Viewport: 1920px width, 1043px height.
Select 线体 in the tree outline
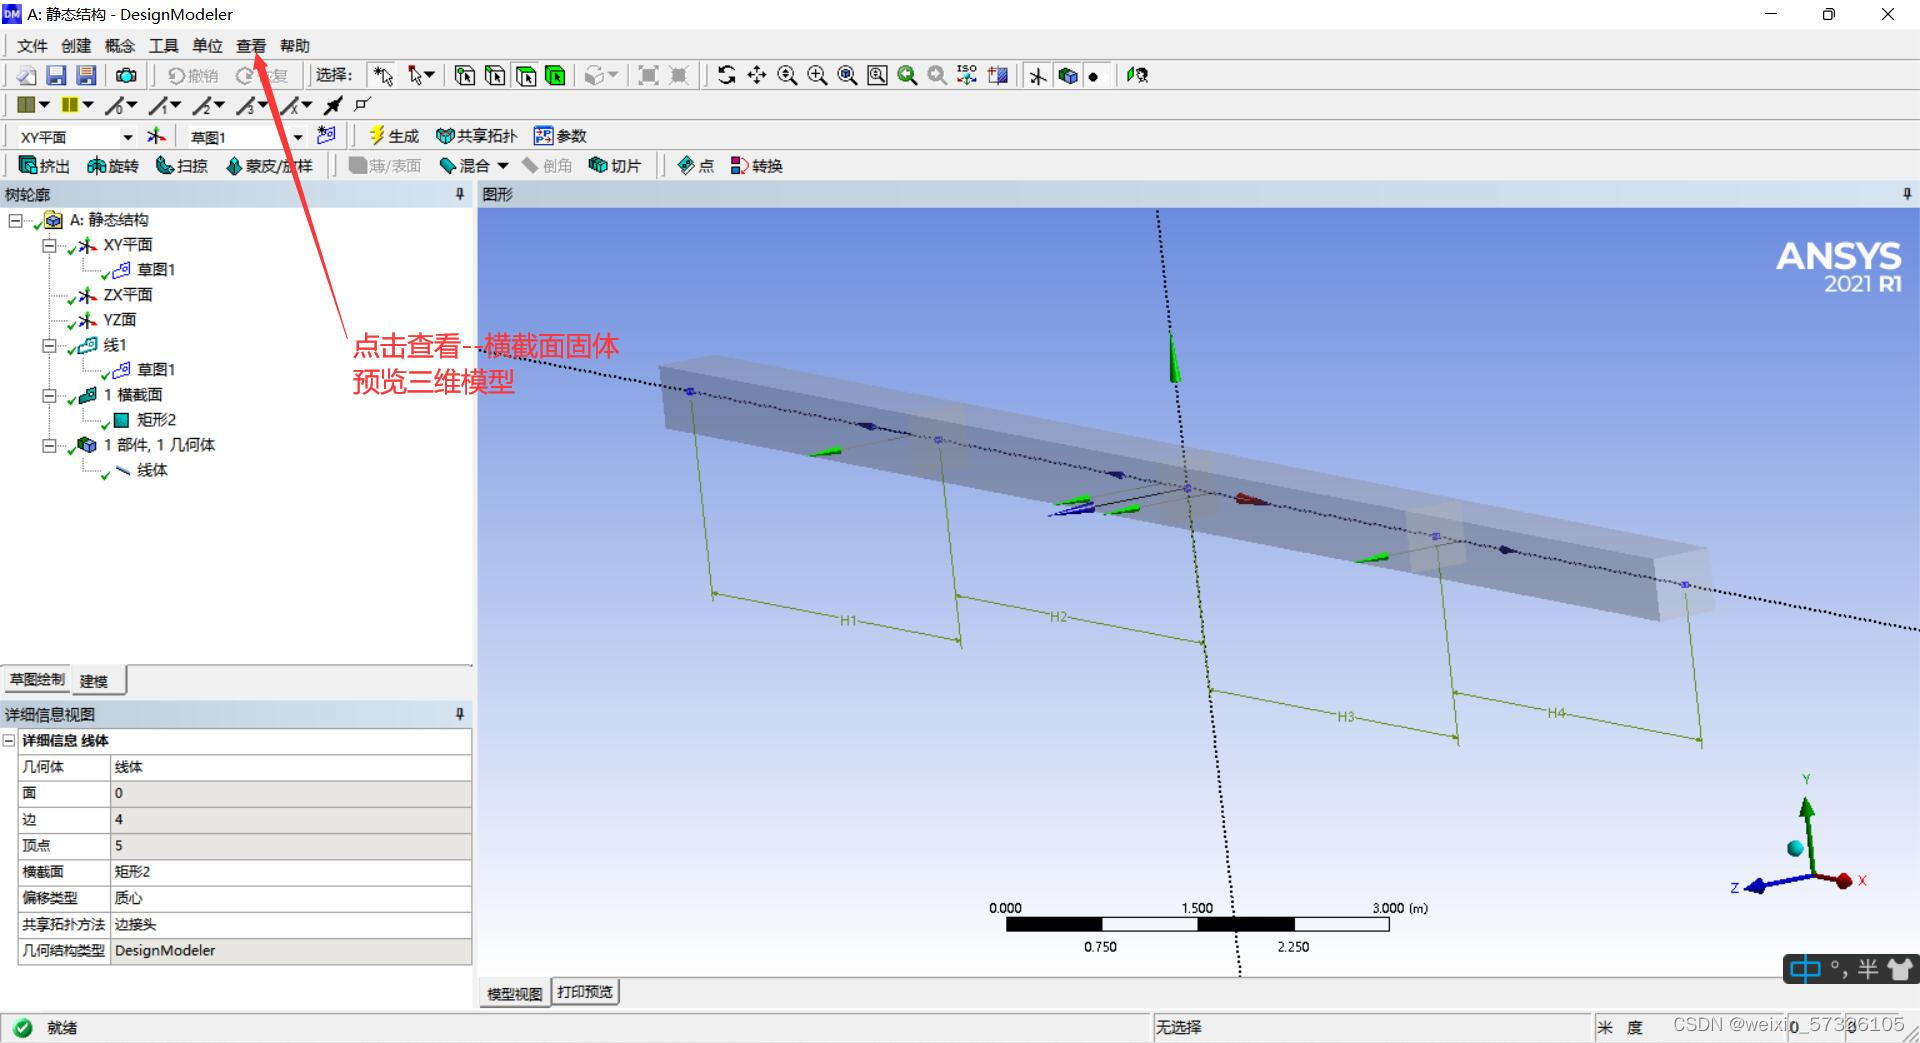(x=151, y=470)
